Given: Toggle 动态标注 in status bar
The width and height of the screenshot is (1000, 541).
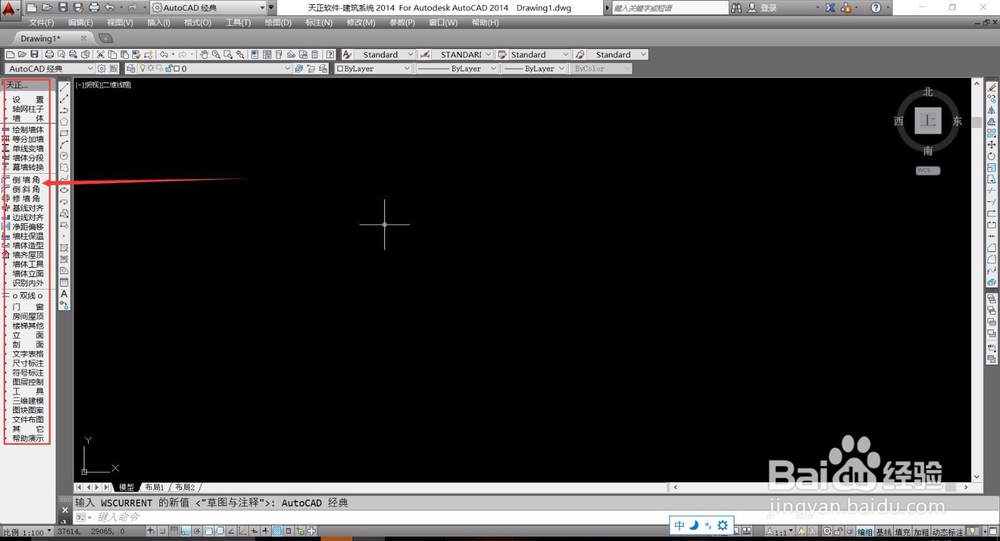Looking at the screenshot, I should 948,532.
